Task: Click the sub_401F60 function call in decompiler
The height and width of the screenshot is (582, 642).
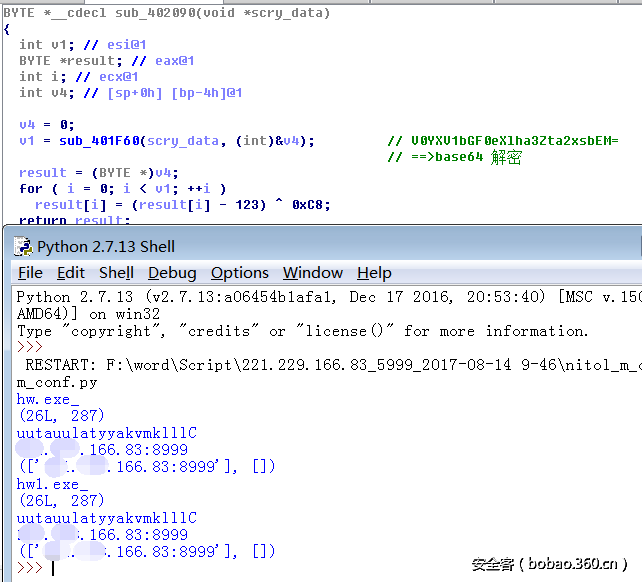Action: click(x=99, y=141)
